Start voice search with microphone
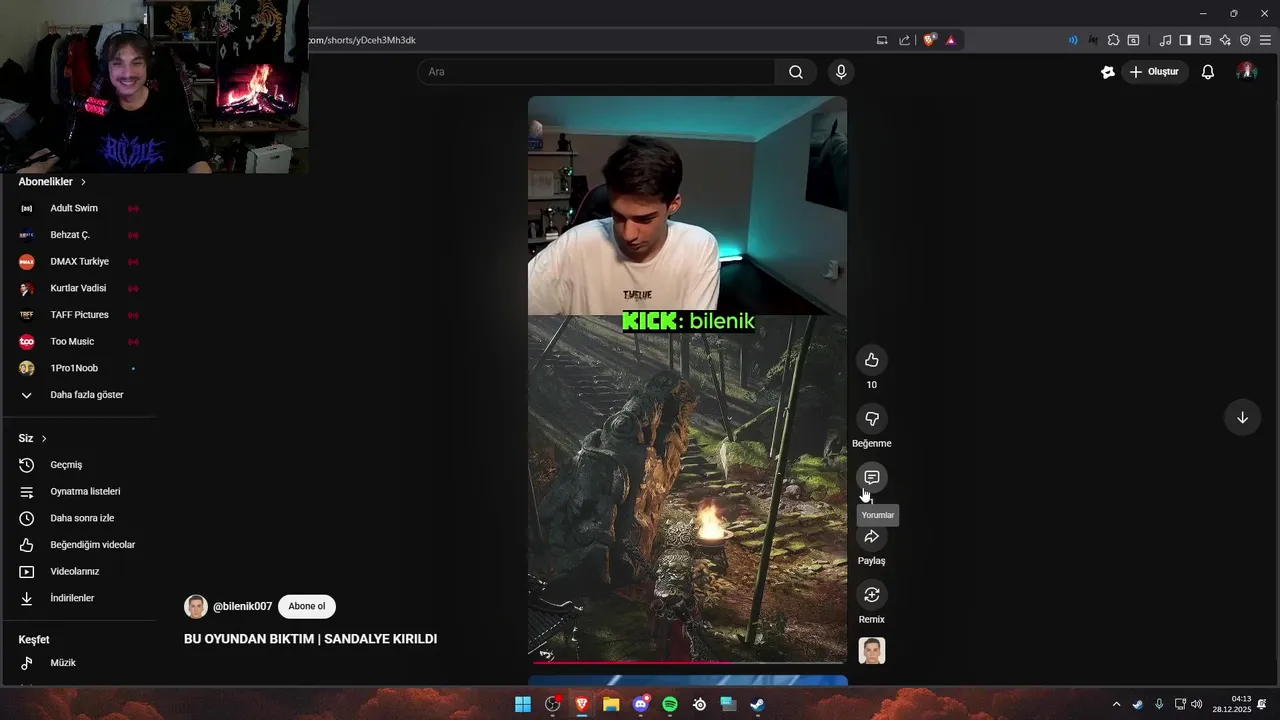The image size is (1280, 720). tap(841, 72)
